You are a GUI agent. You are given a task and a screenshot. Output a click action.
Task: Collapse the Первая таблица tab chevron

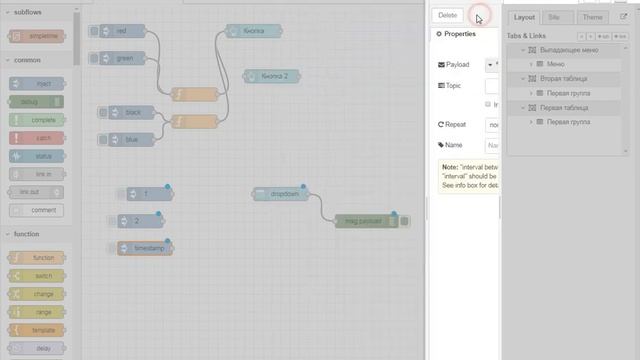click(523, 108)
